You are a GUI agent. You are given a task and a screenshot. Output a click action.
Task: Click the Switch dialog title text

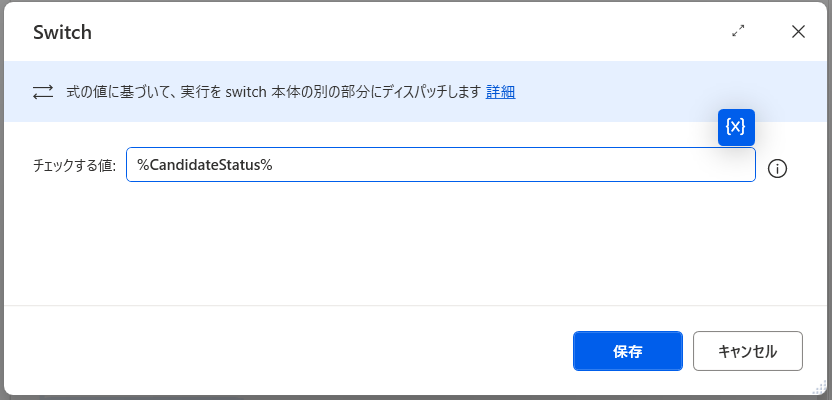pos(62,32)
